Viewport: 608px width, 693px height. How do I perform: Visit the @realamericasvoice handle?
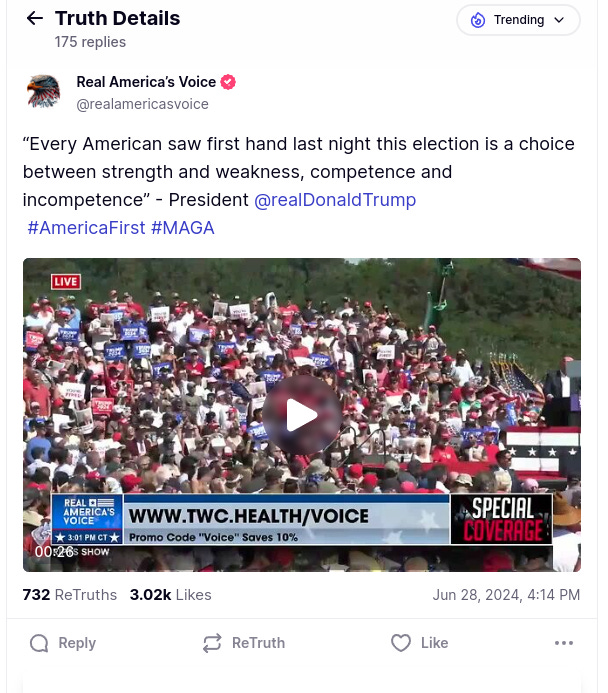[142, 104]
